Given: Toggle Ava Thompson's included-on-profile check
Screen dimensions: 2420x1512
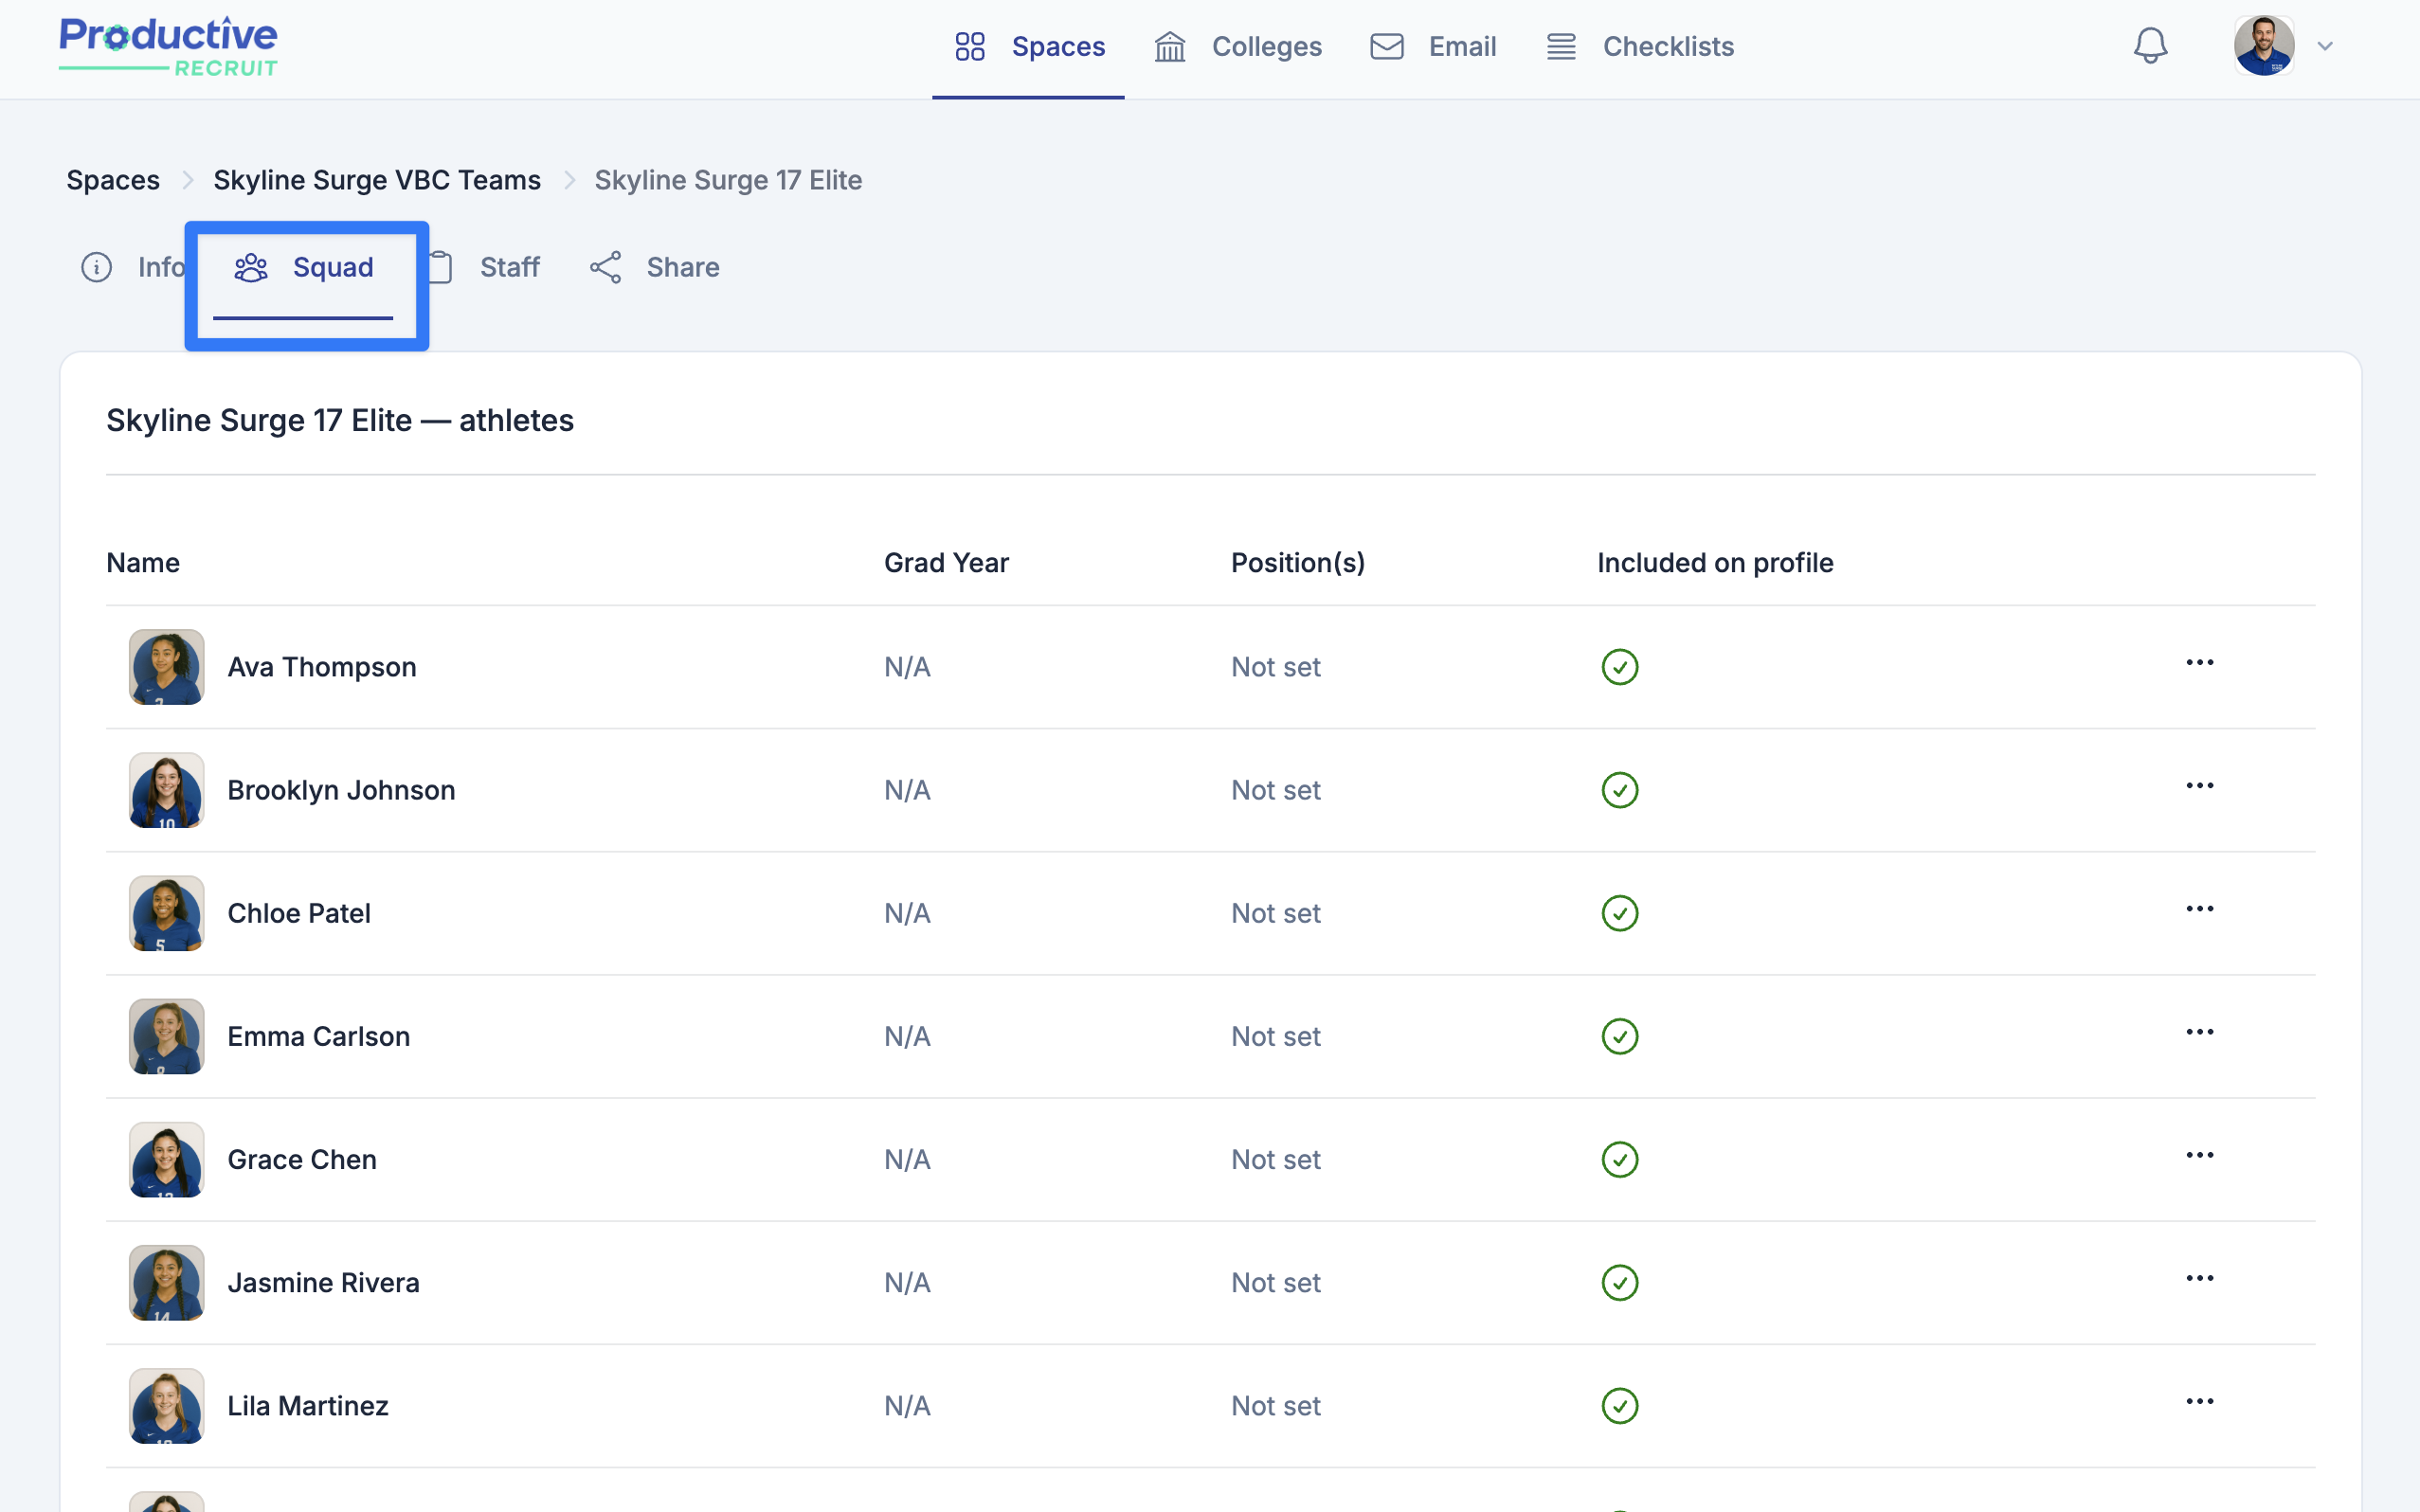Looking at the screenshot, I should (1619, 667).
